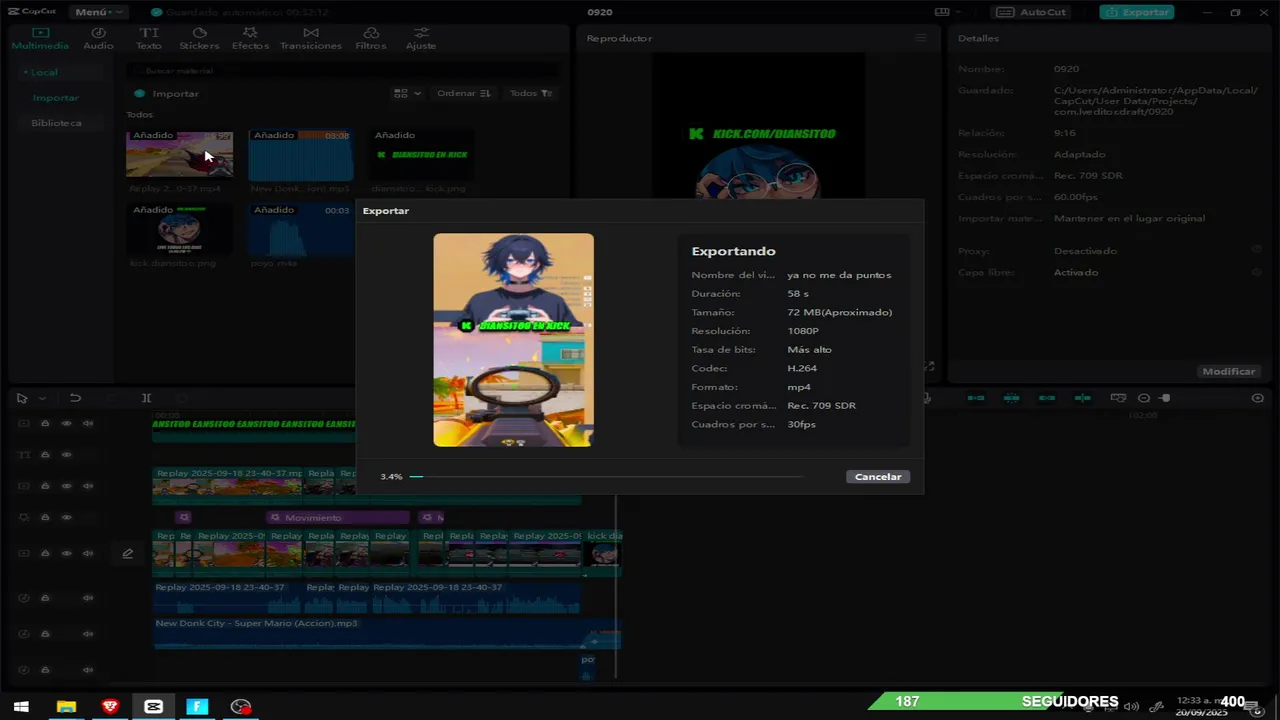The image size is (1280, 720).
Task: Open the Ordenar sort dropdown
Action: pos(464,93)
